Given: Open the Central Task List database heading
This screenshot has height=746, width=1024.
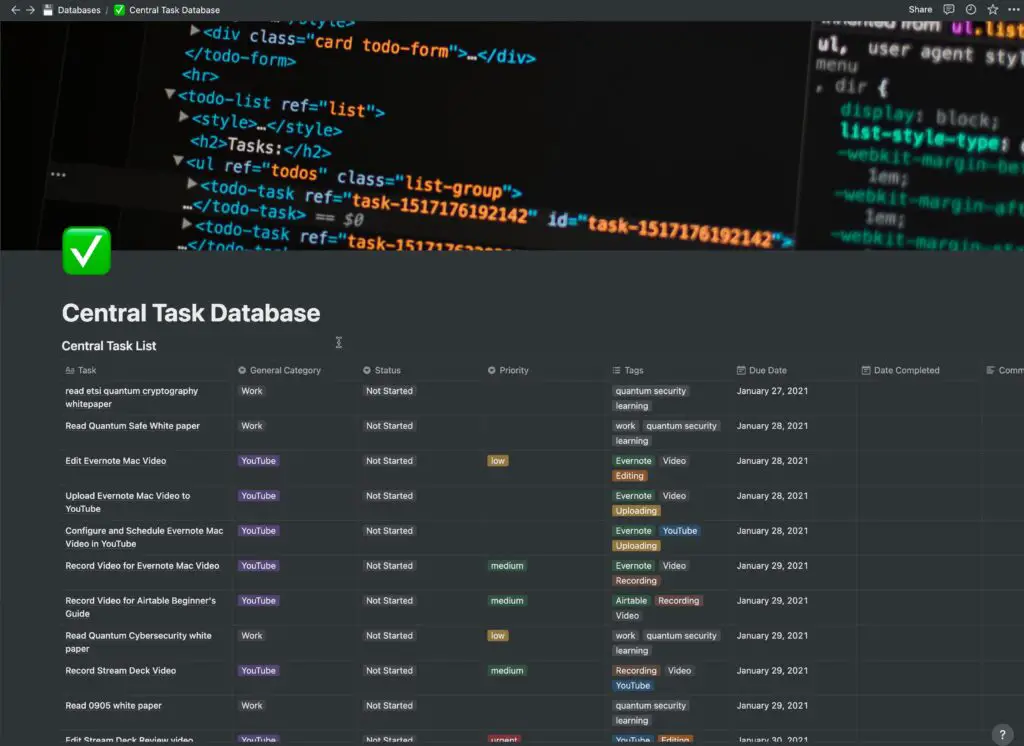Looking at the screenshot, I should coord(109,346).
